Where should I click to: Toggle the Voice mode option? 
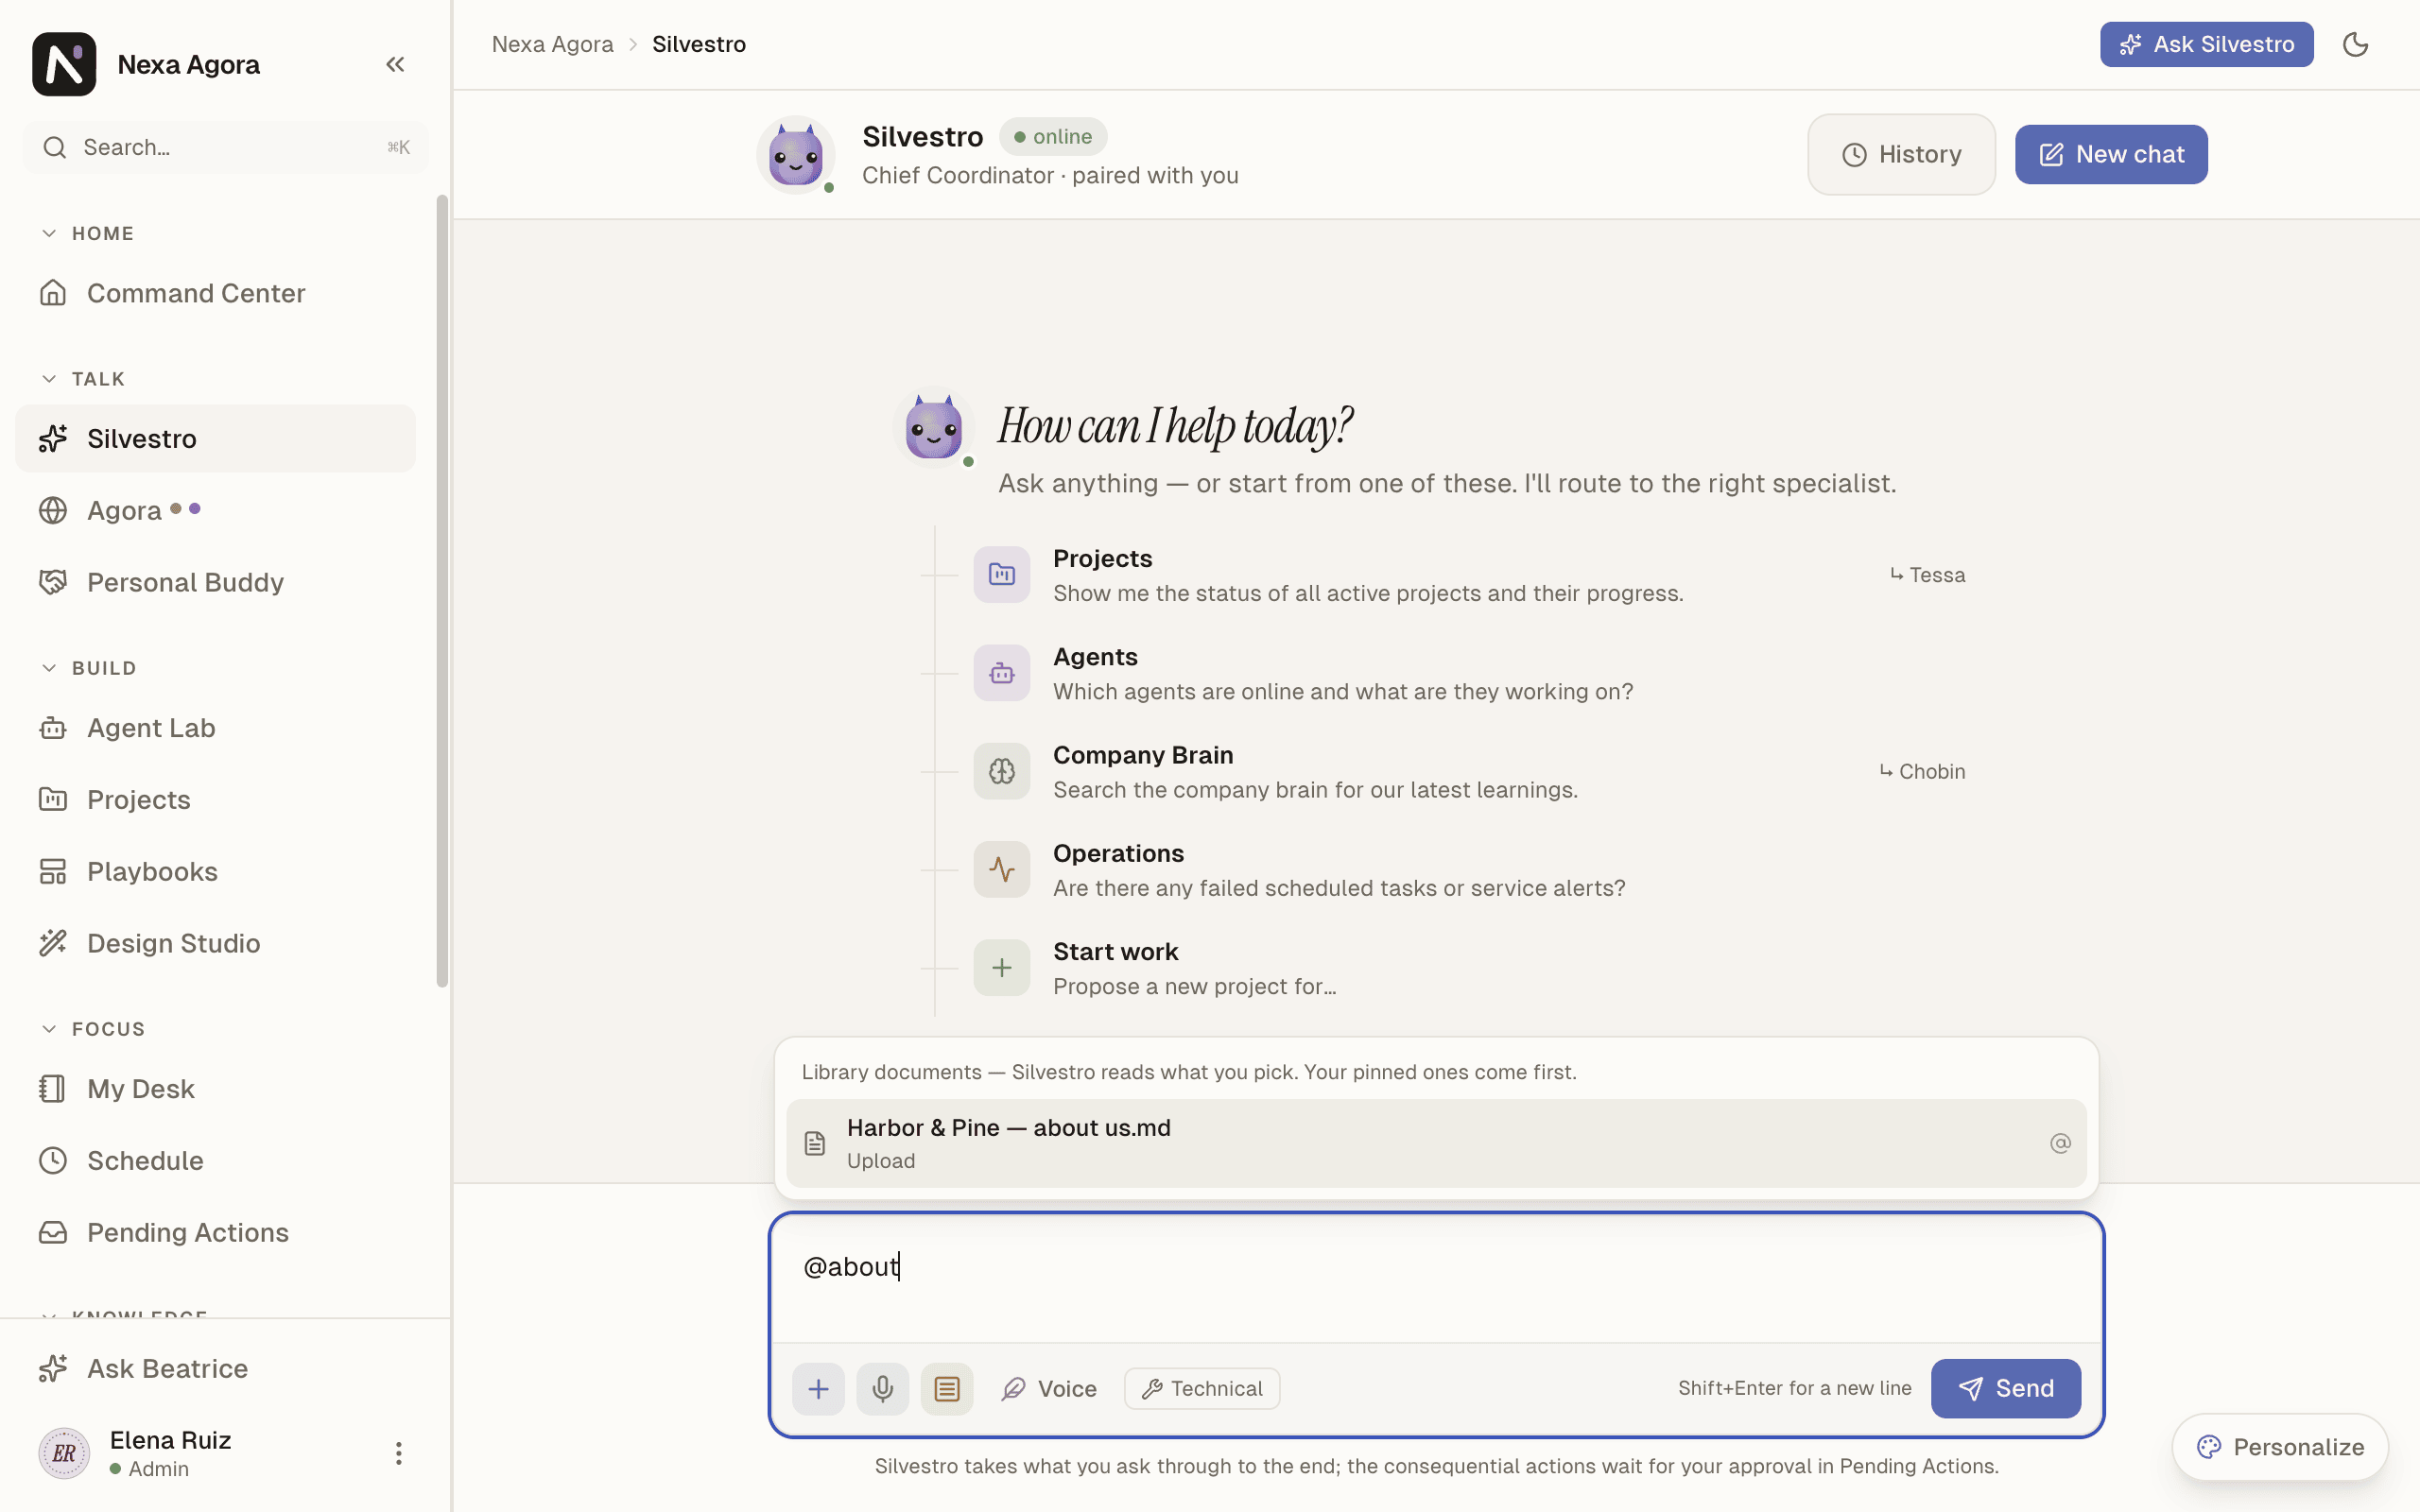coord(1048,1388)
